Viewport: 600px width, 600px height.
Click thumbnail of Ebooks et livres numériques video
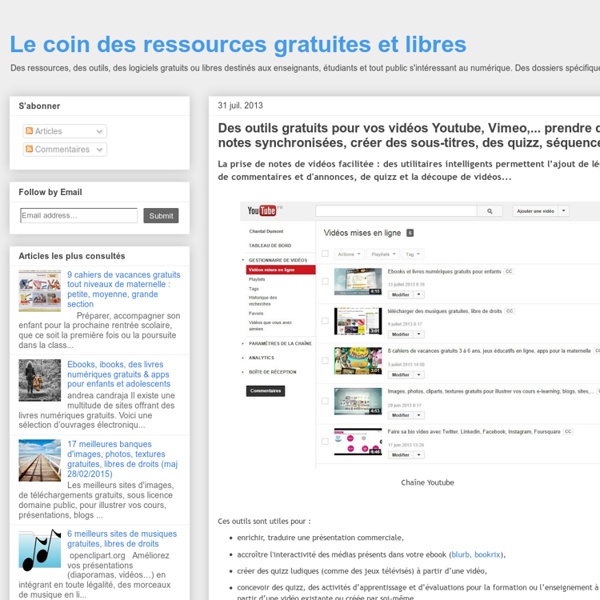(358, 281)
